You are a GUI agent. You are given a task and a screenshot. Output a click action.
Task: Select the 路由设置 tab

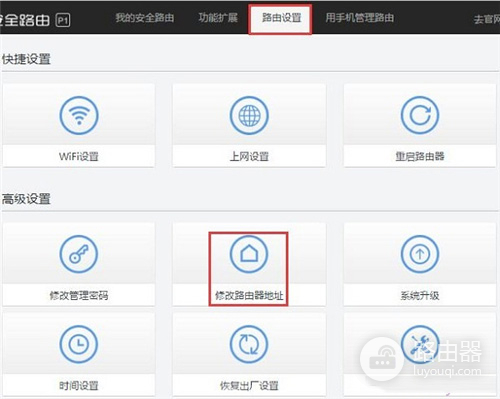pyautogui.click(x=281, y=18)
